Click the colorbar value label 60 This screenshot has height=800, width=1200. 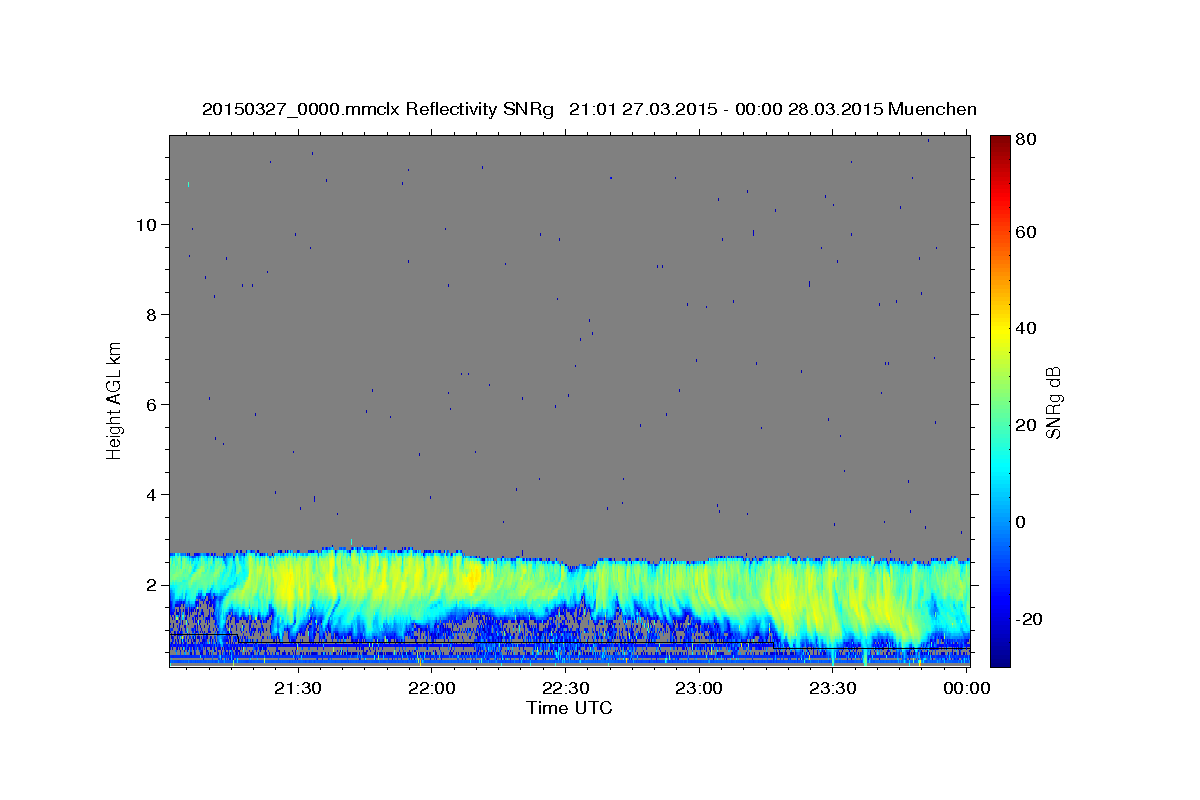pos(1025,232)
